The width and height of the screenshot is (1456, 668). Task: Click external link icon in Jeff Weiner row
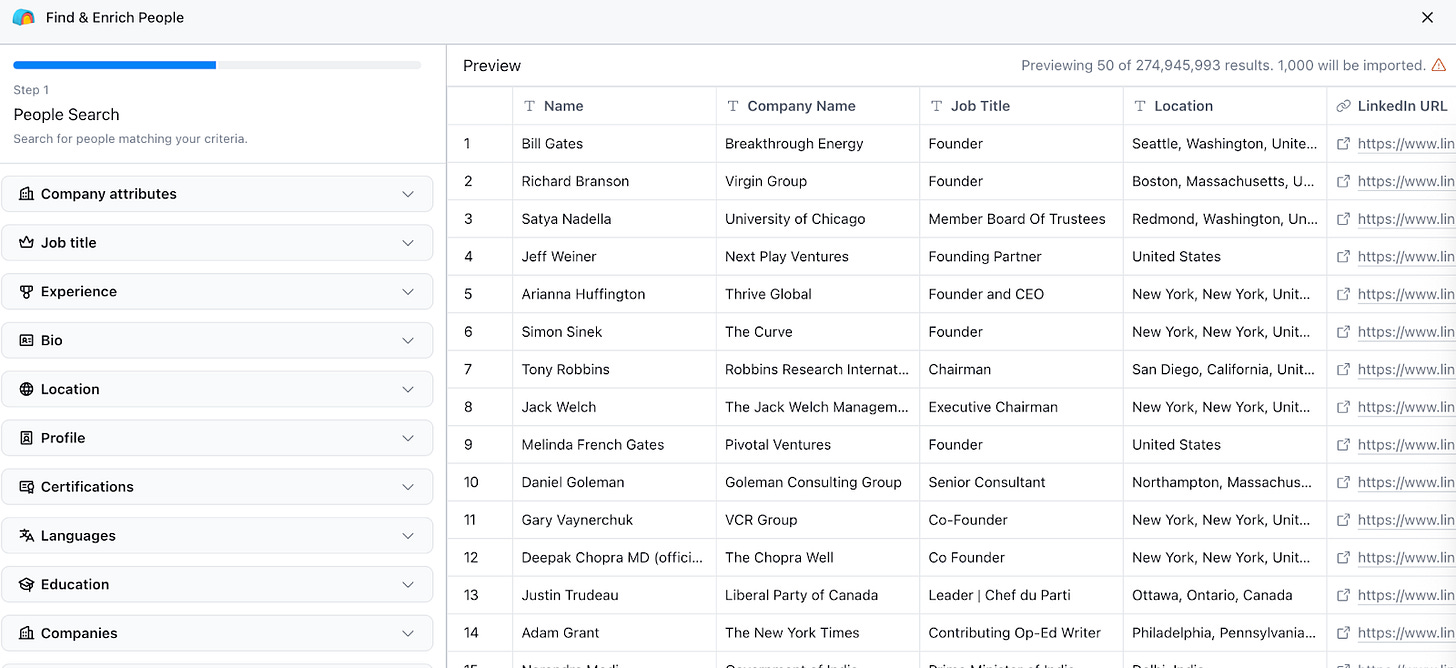click(1343, 256)
